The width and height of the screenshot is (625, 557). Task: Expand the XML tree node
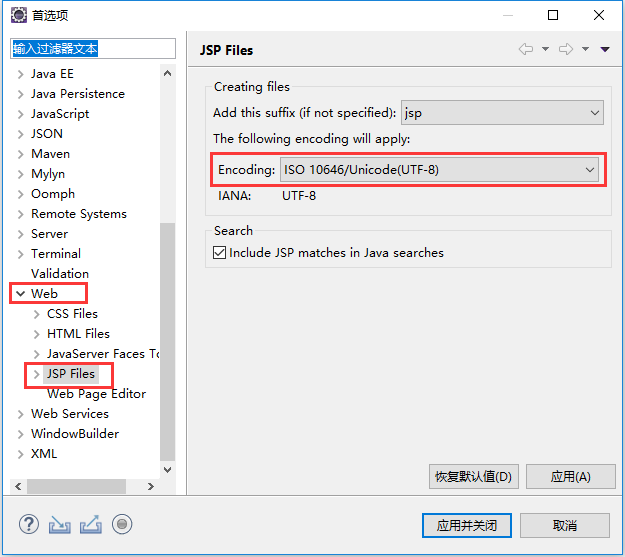21,454
